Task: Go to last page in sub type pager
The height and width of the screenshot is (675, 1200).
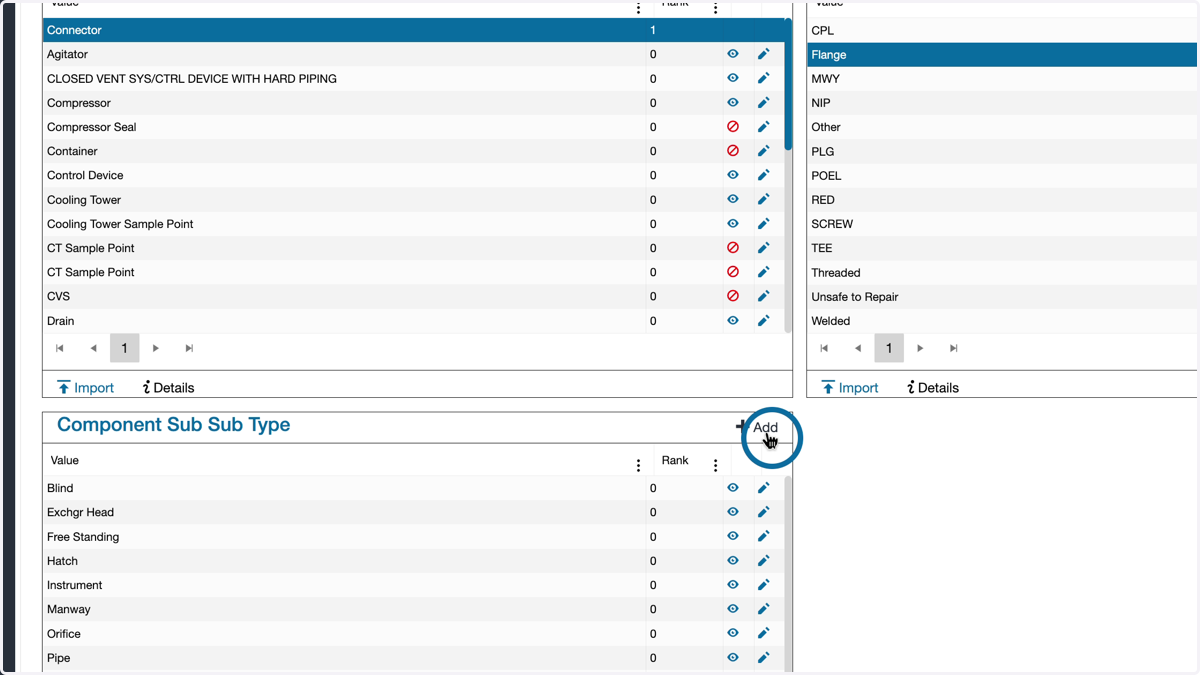Action: pyautogui.click(x=954, y=348)
